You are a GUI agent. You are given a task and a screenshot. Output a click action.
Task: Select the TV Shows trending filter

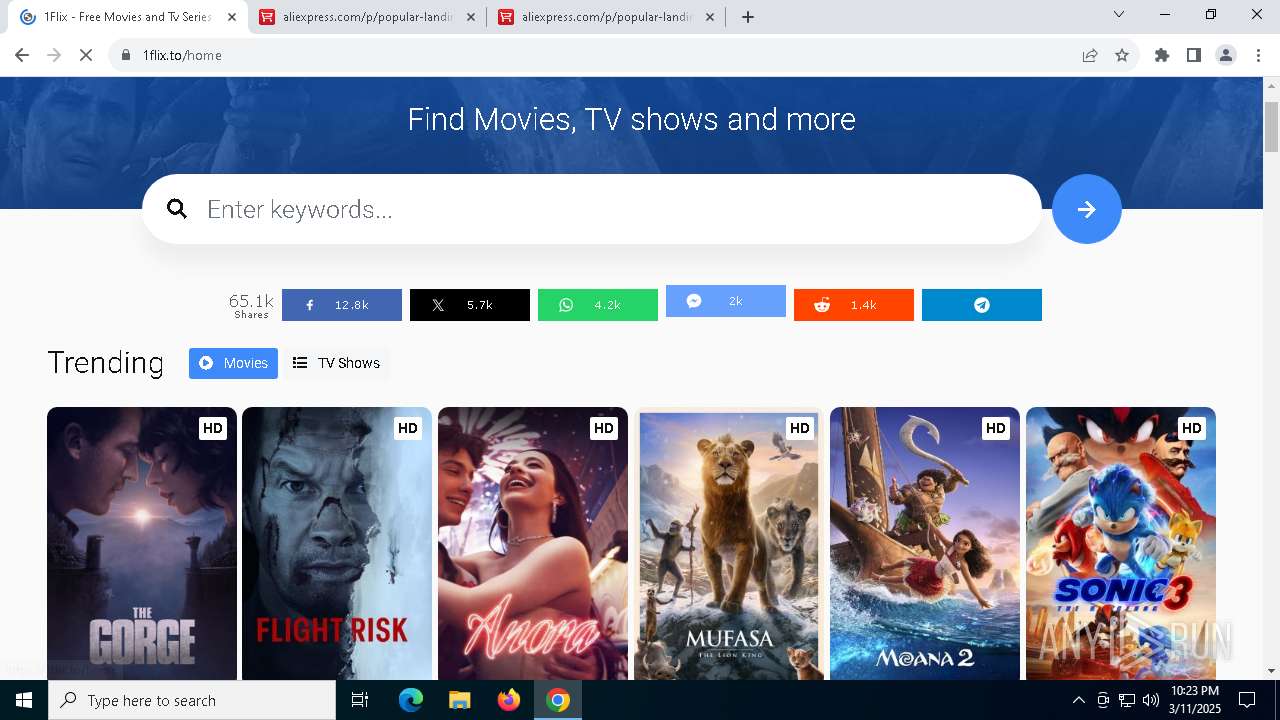pyautogui.click(x=336, y=363)
